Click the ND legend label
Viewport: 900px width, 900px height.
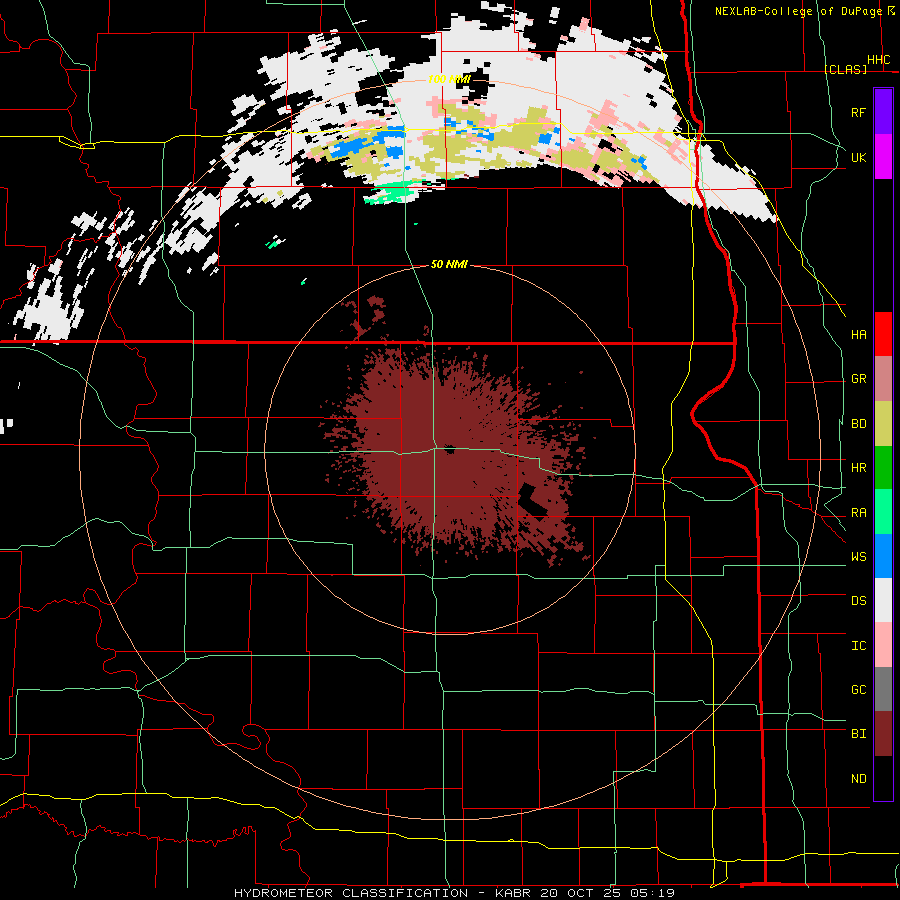pos(858,779)
